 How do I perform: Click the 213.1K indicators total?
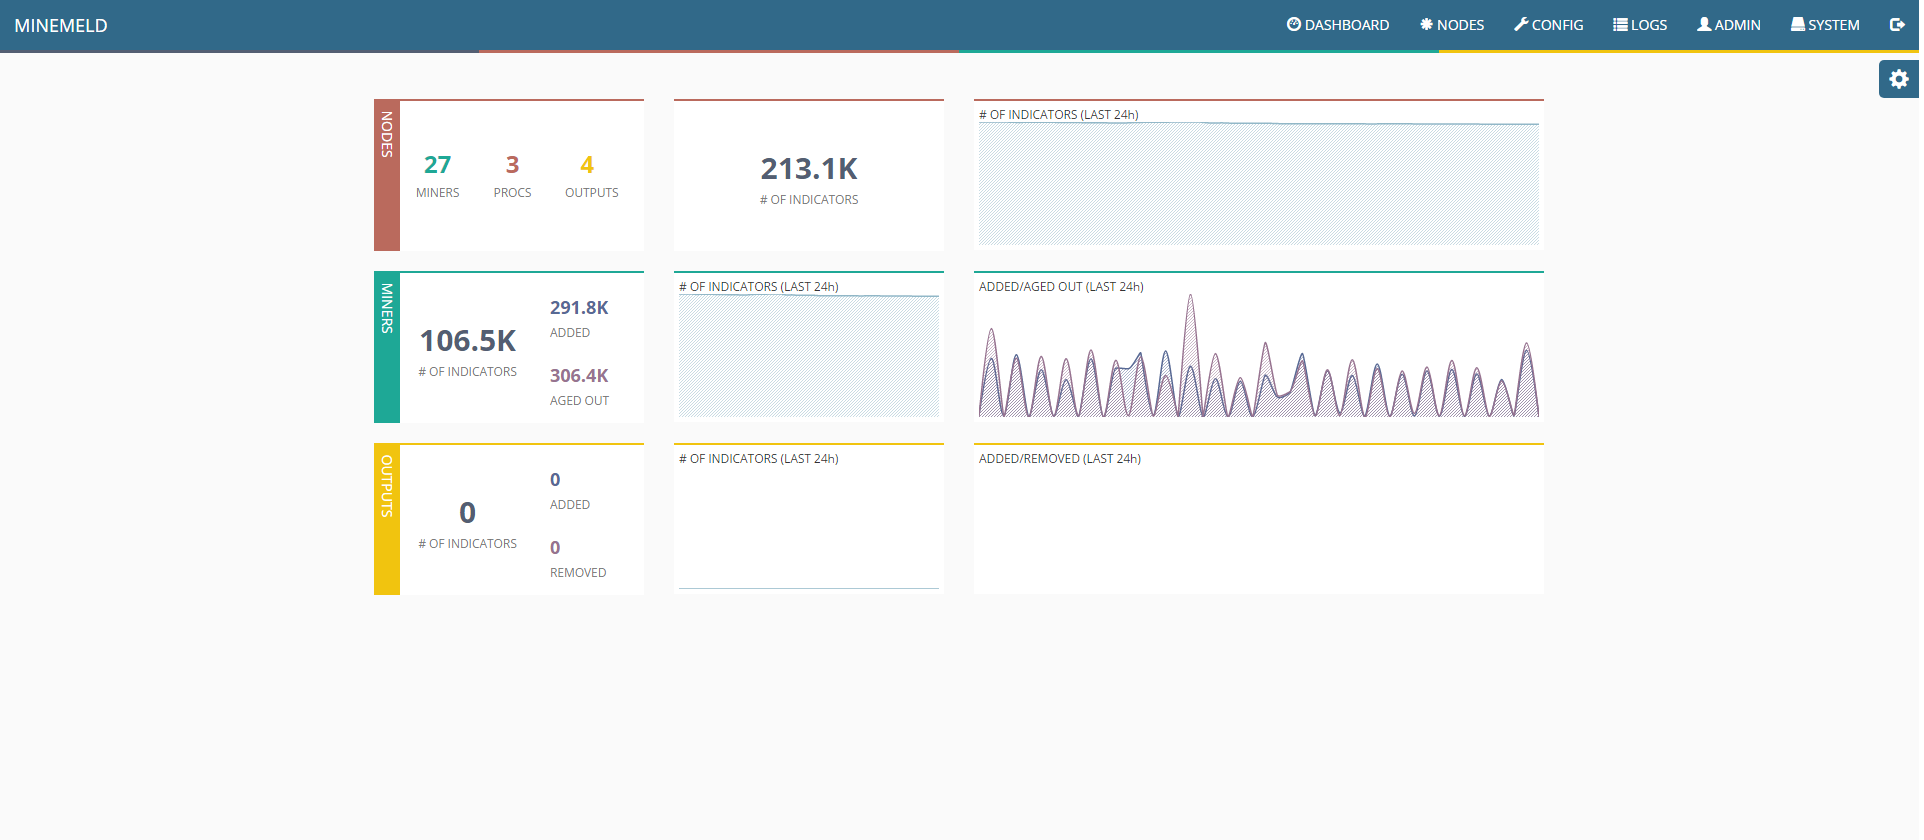point(808,169)
